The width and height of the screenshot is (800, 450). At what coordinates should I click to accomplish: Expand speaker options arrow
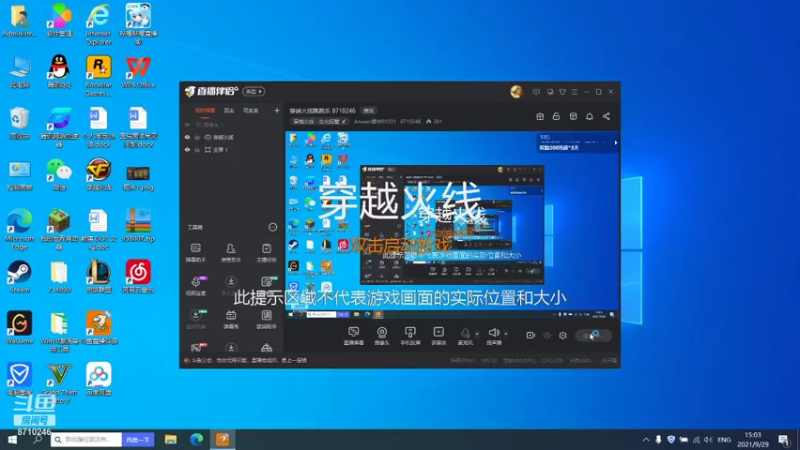506,334
